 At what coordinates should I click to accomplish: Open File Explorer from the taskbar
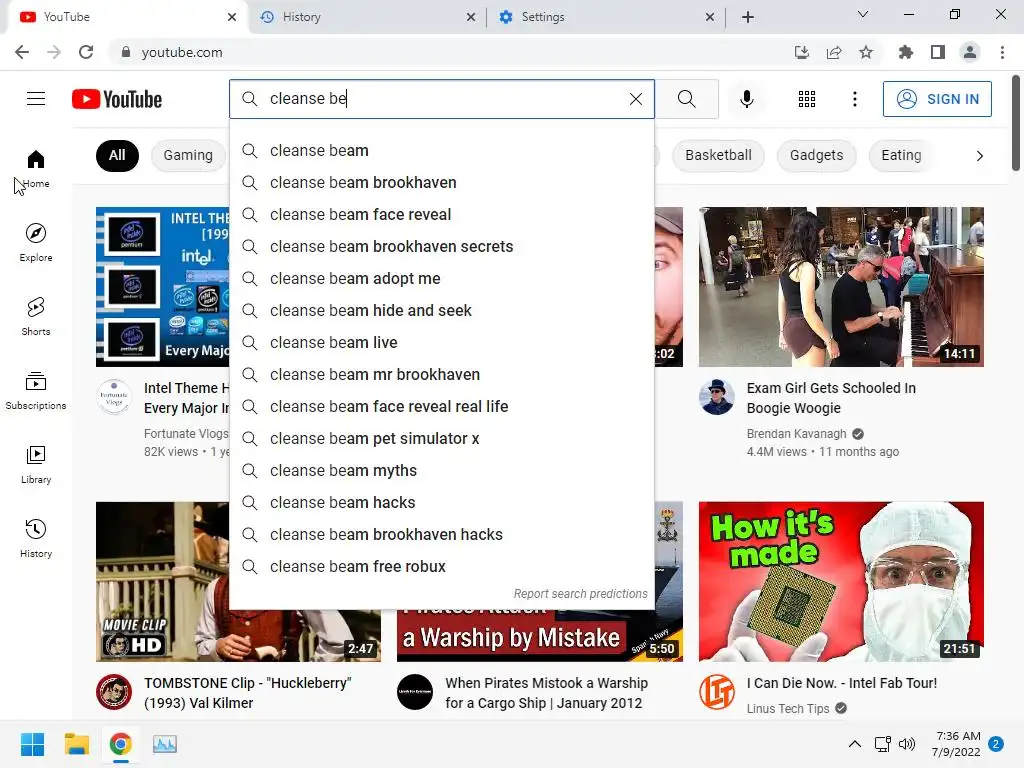76,744
